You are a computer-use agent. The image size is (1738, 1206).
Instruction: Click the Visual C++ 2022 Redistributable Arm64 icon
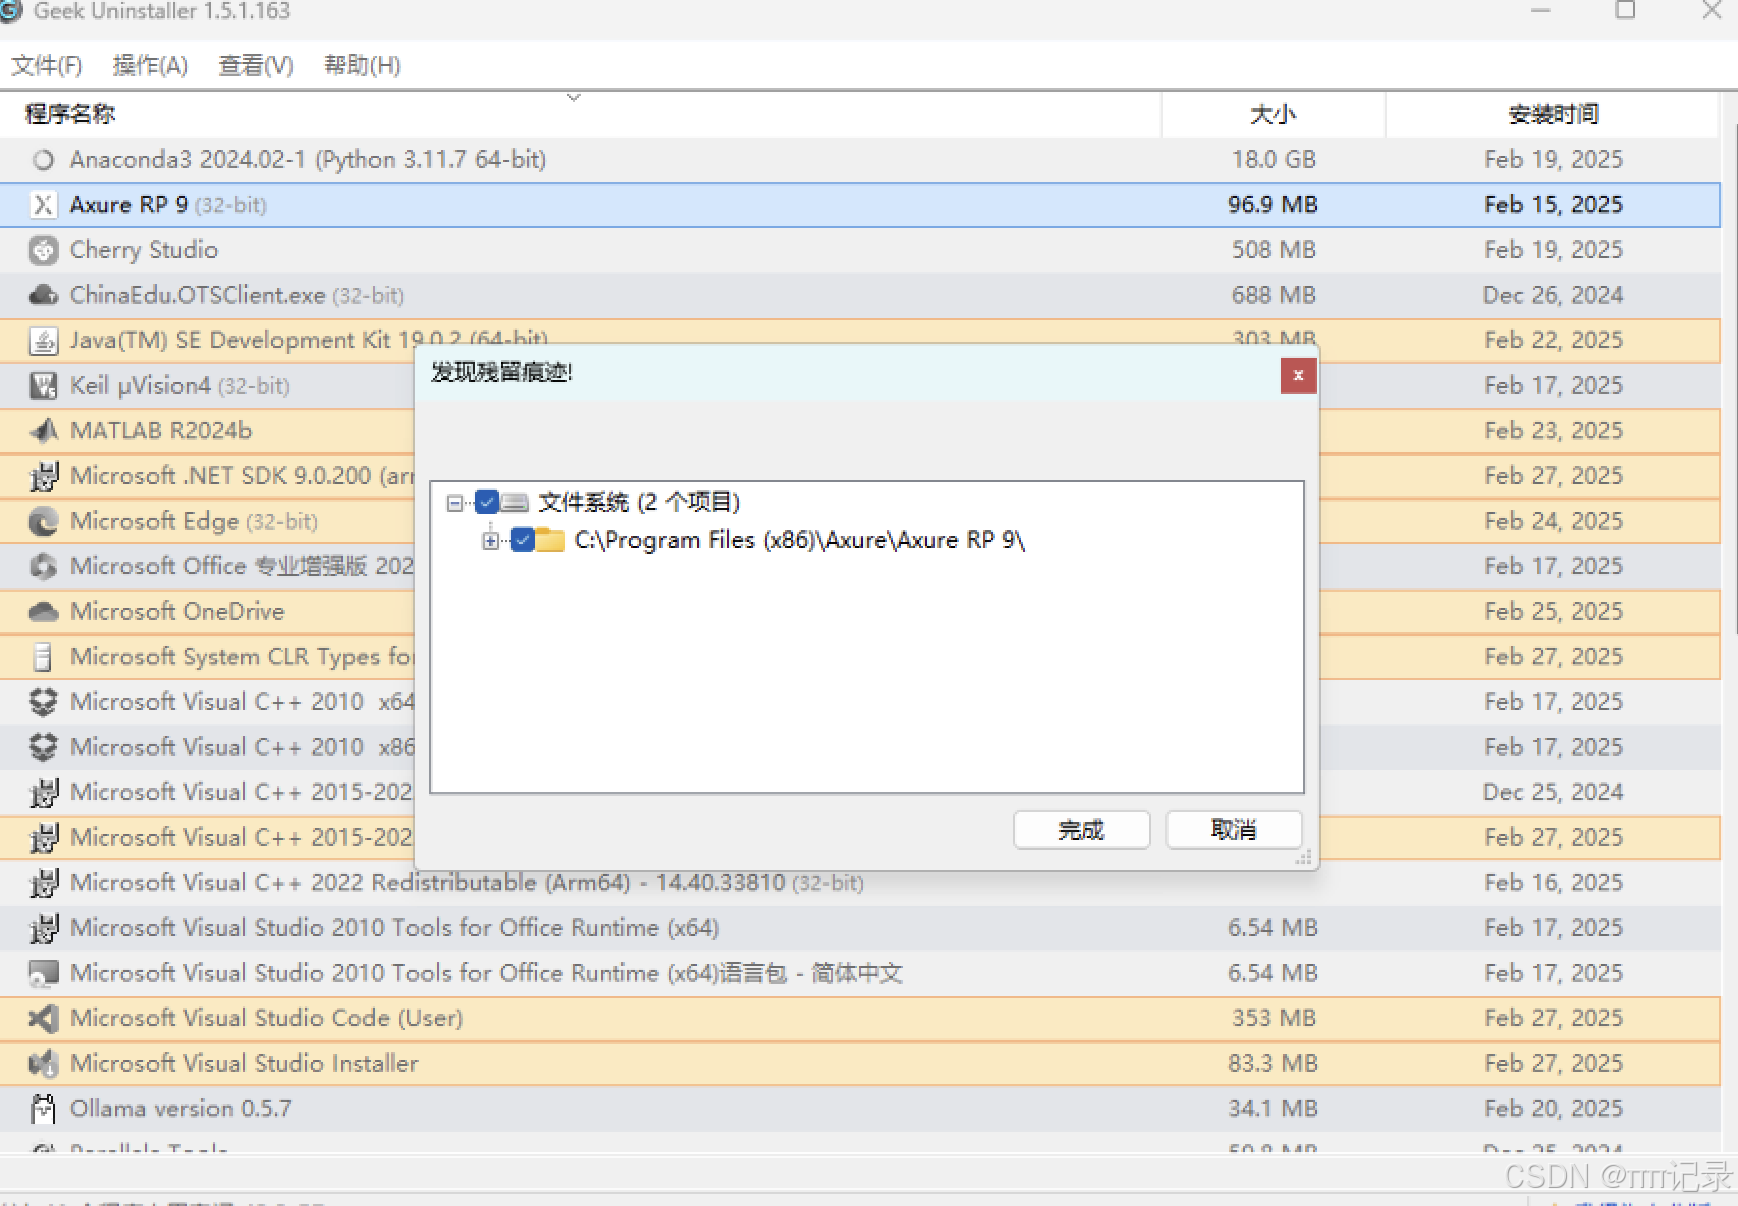point(43,883)
